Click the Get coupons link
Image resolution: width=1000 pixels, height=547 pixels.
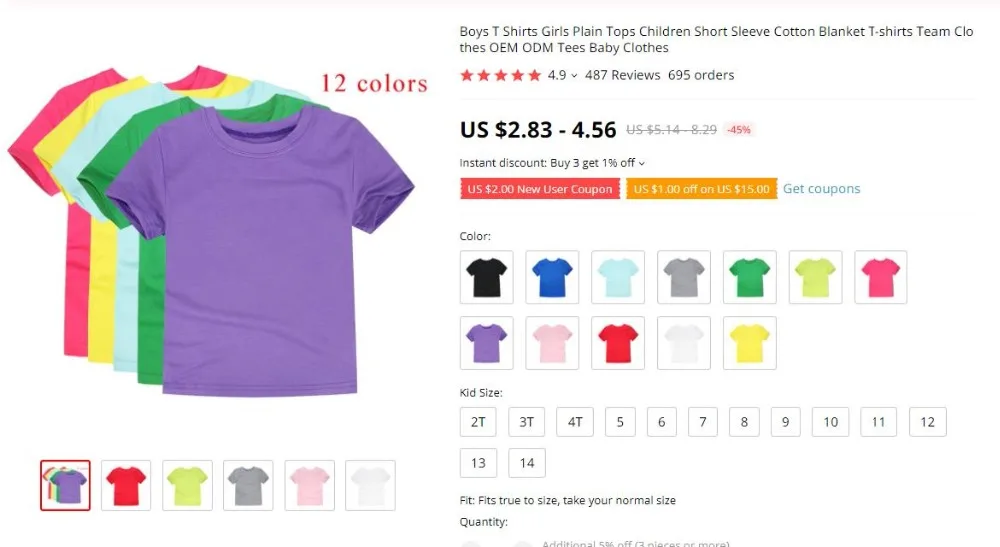click(821, 189)
